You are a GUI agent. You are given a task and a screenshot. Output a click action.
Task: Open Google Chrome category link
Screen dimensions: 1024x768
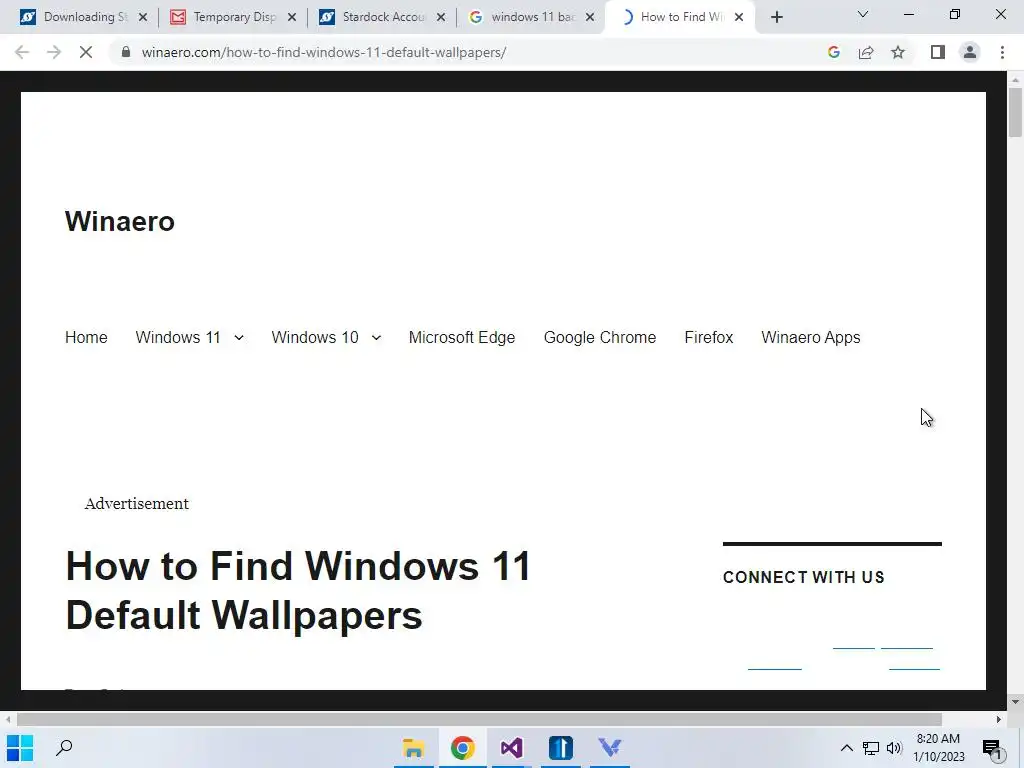[600, 338]
